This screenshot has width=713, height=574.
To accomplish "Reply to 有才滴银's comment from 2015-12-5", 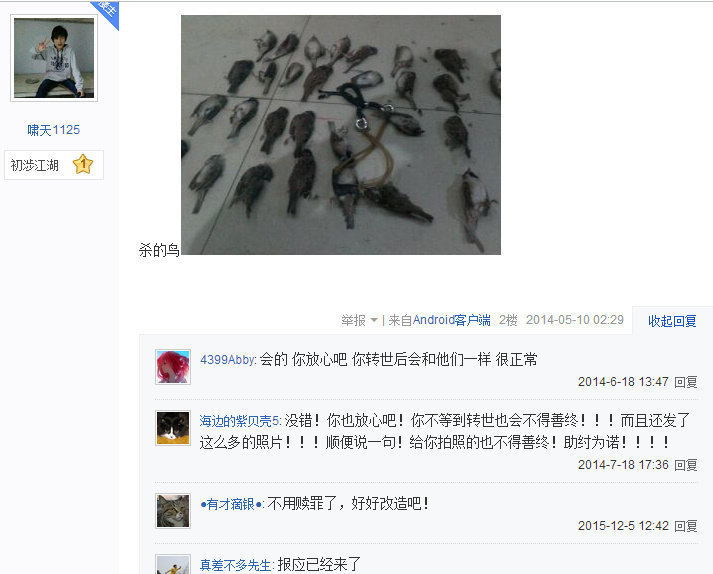I will 686,526.
